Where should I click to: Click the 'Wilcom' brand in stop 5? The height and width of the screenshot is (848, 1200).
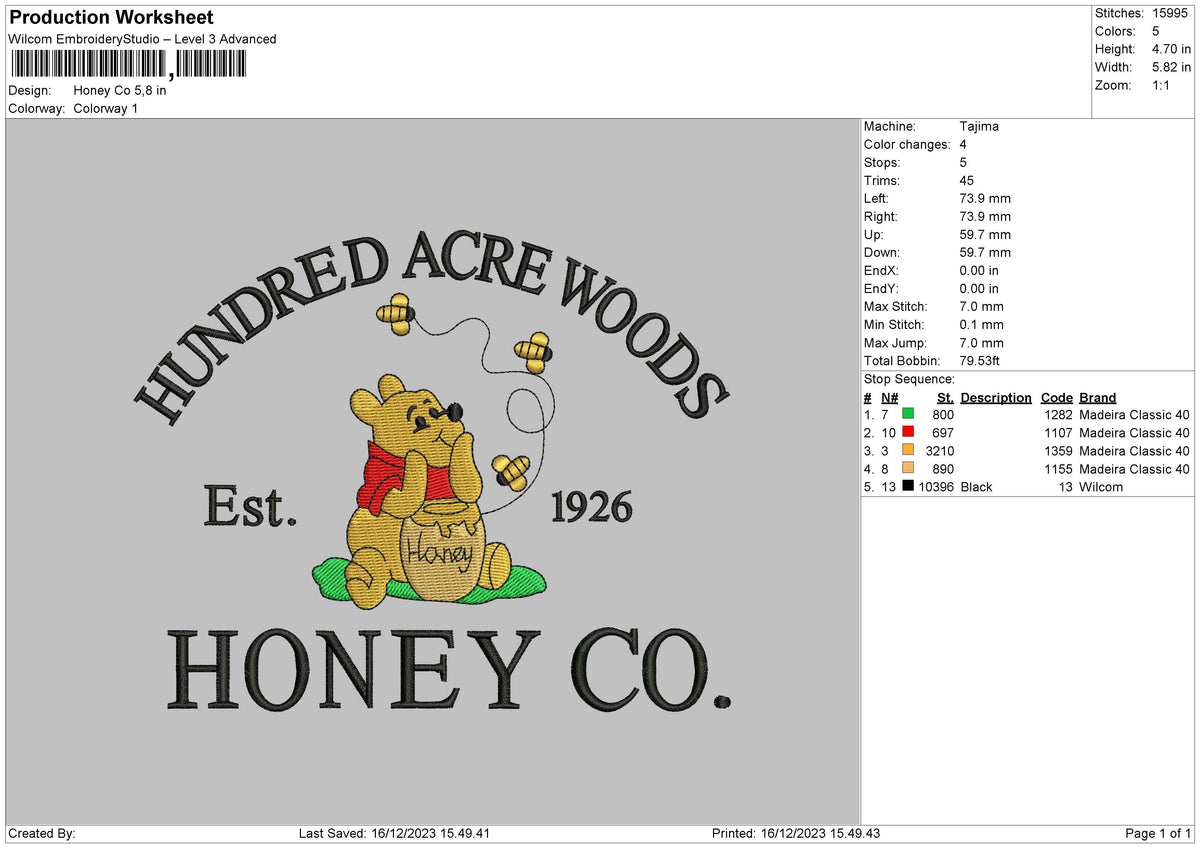1101,487
